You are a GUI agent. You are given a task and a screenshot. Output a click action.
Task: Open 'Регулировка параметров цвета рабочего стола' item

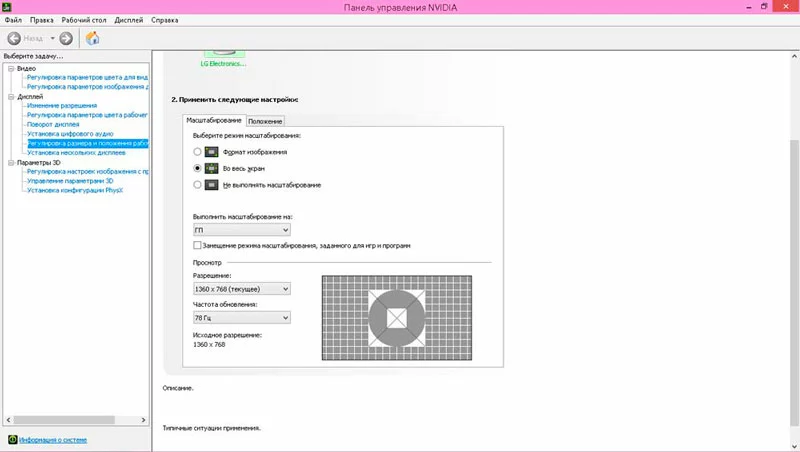pyautogui.click(x=87, y=115)
